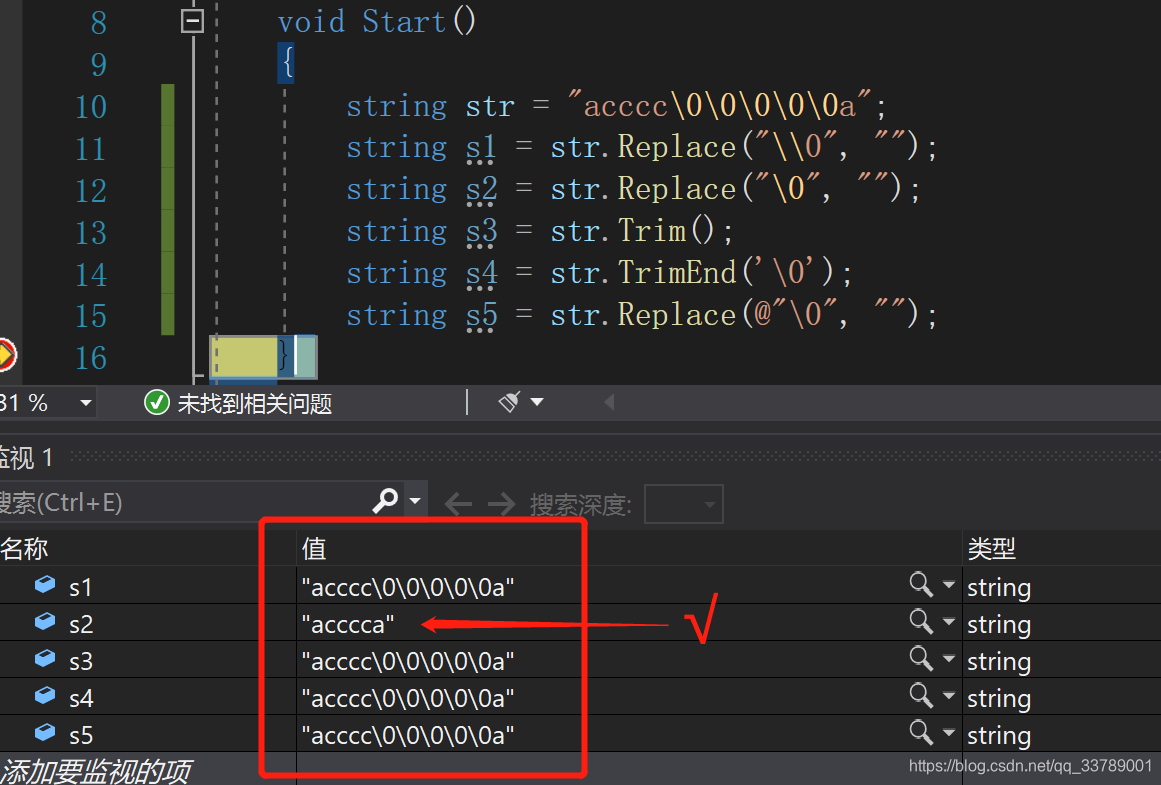
Task: Click the search magnifier icon in Watch panel
Action: click(x=385, y=501)
